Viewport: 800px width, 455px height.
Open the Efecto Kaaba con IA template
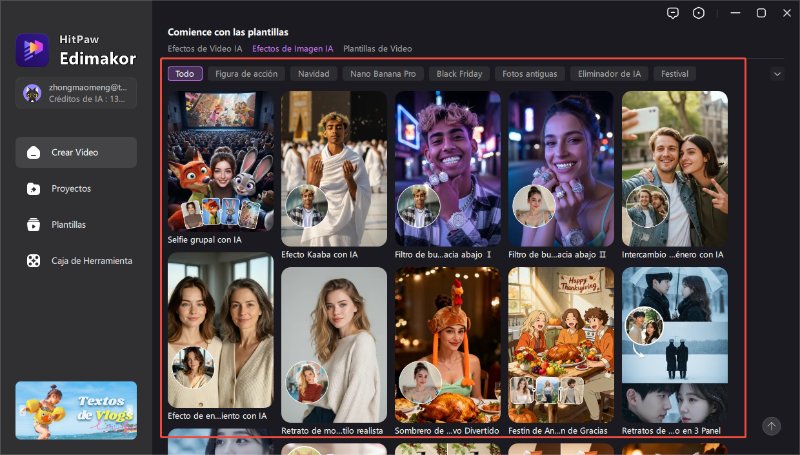coord(334,169)
